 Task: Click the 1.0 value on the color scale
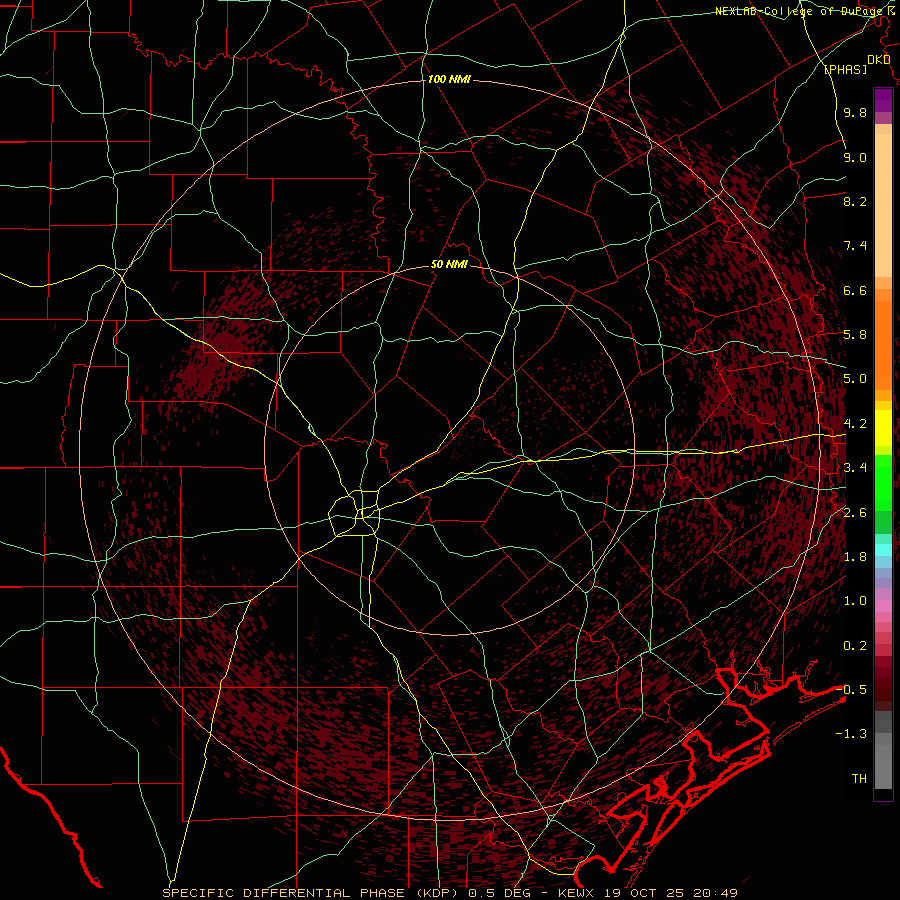(855, 601)
